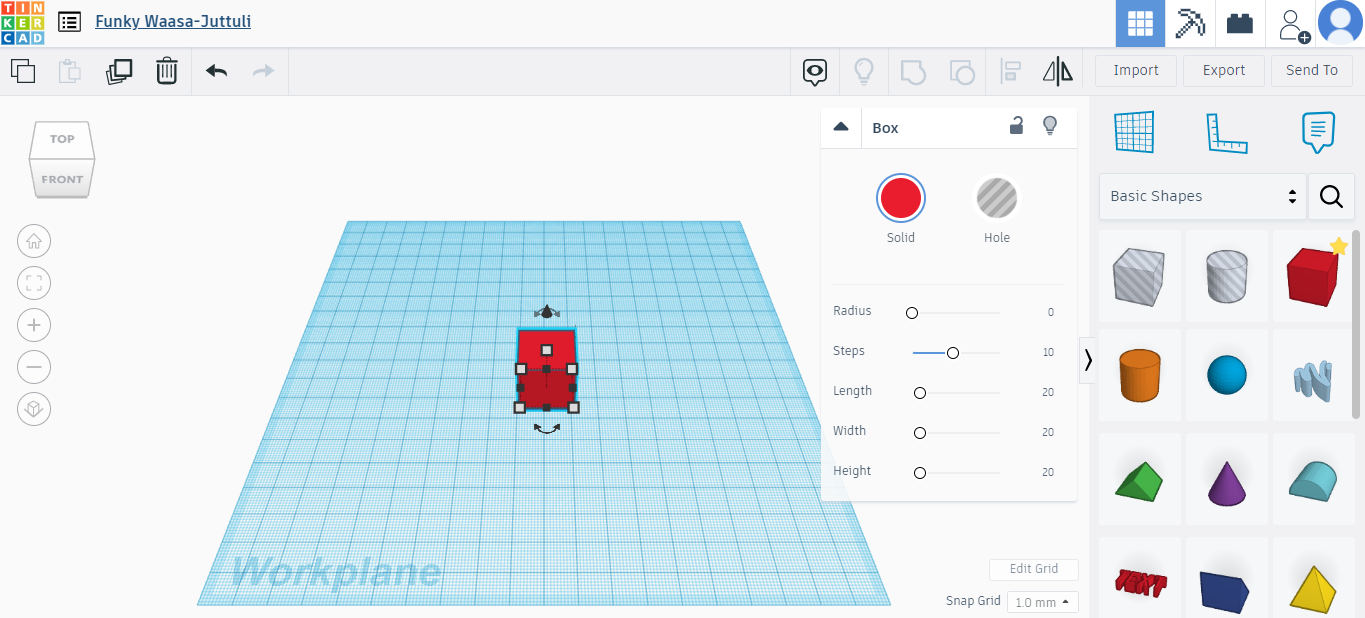Click the Import button
The height and width of the screenshot is (618, 1365).
(1136, 70)
